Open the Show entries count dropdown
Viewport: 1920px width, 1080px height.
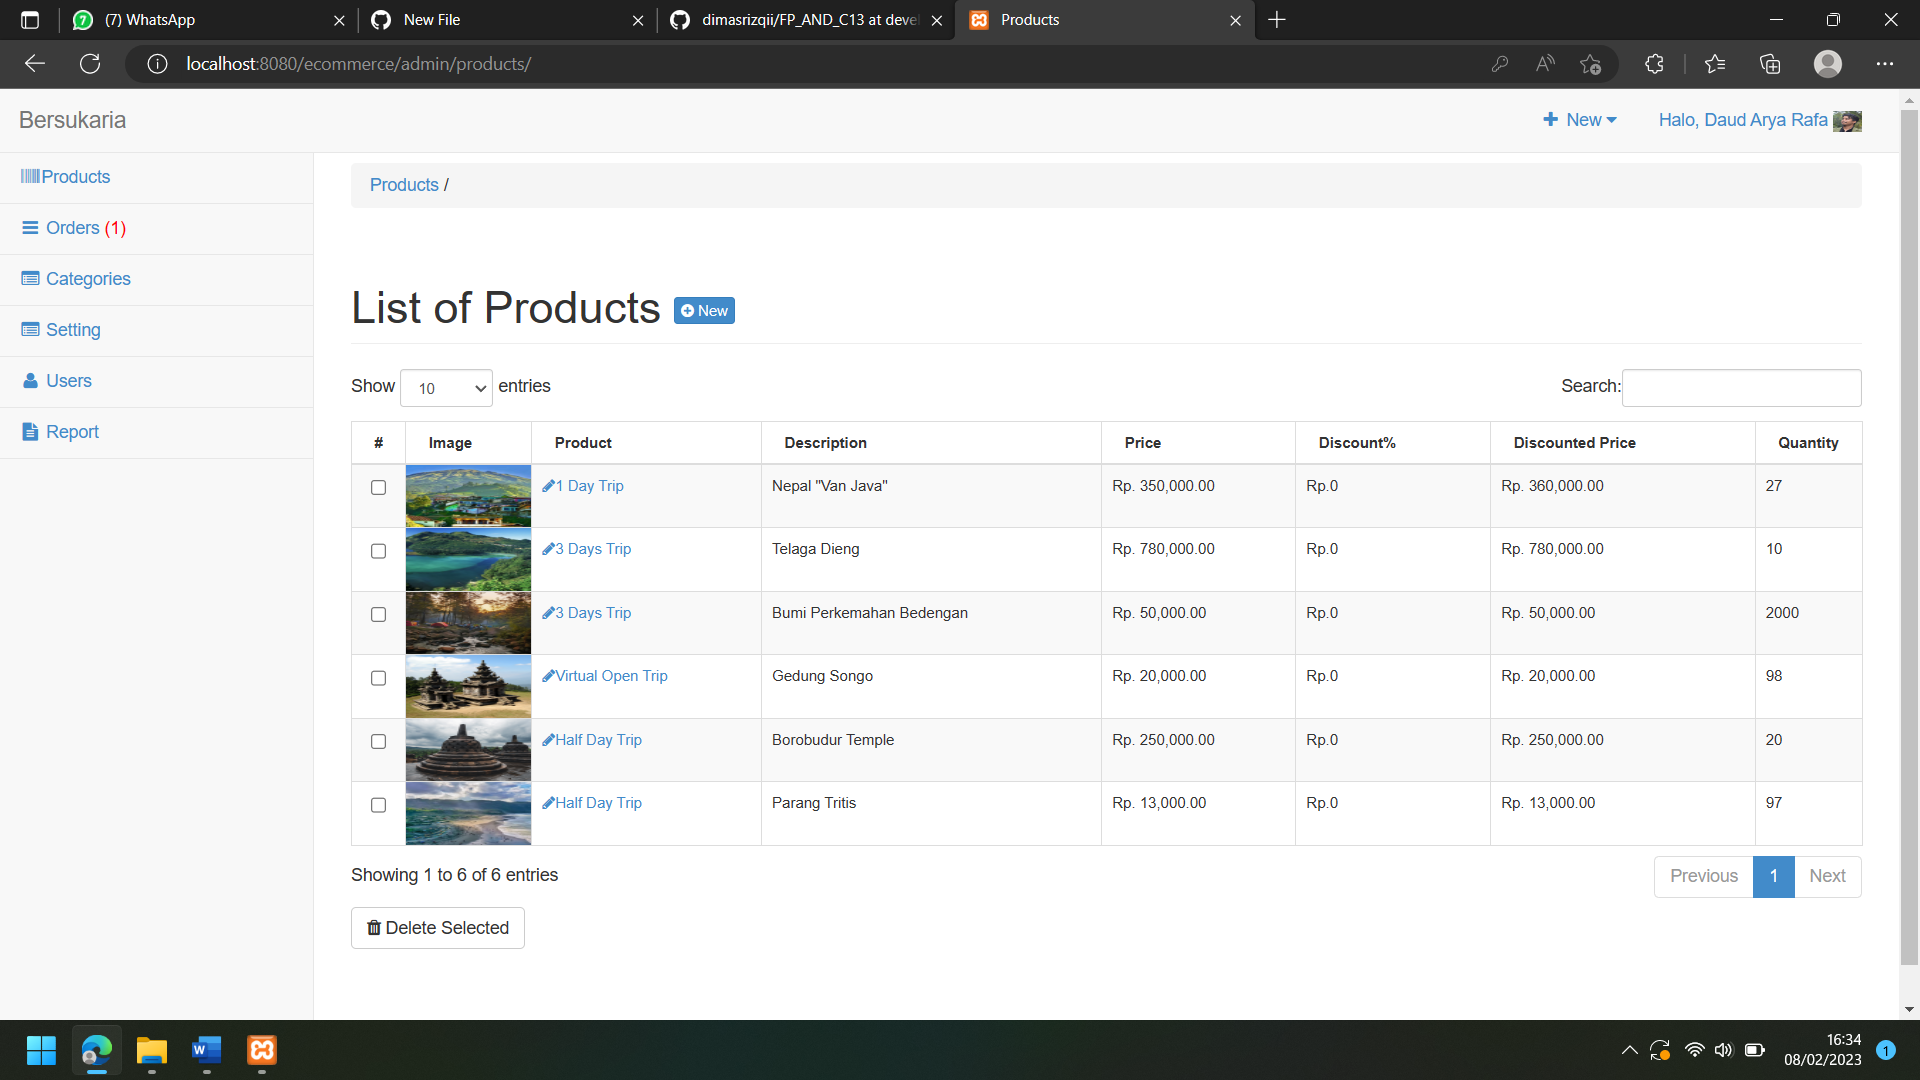446,388
